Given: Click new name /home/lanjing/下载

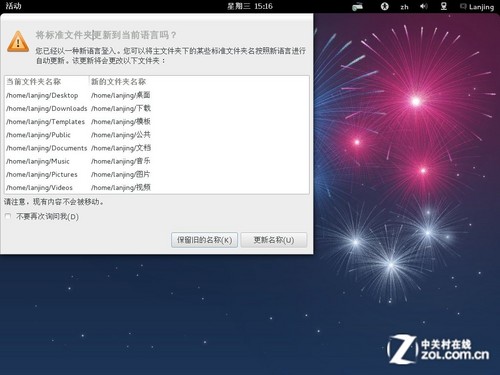Looking at the screenshot, I should pyautogui.click(x=121, y=108).
